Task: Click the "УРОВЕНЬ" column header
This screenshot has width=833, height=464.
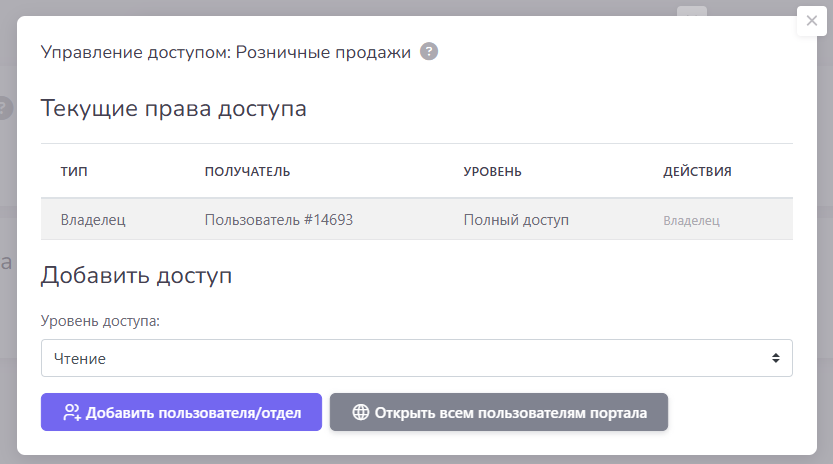Action: coord(492,171)
